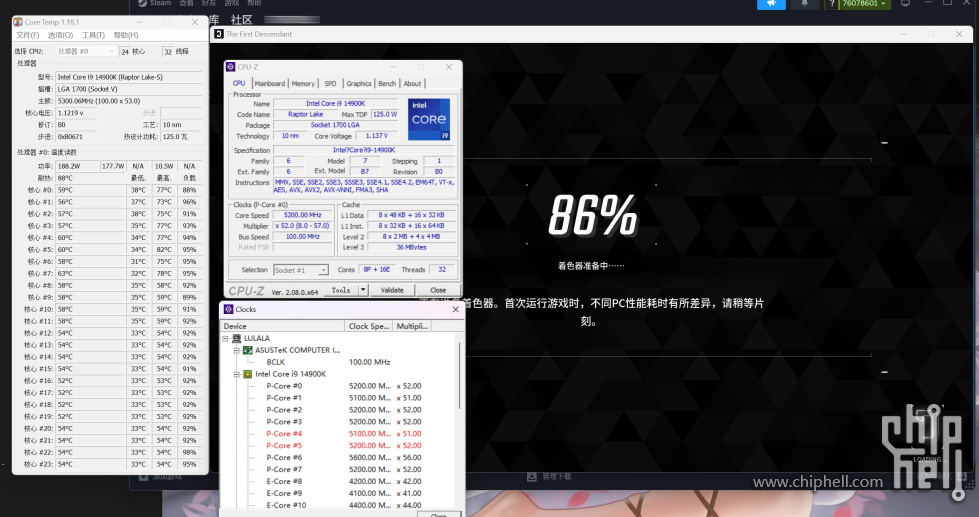The width and height of the screenshot is (979, 517).
Task: Open the Bench tab in CPU-Z
Action: coord(387,84)
